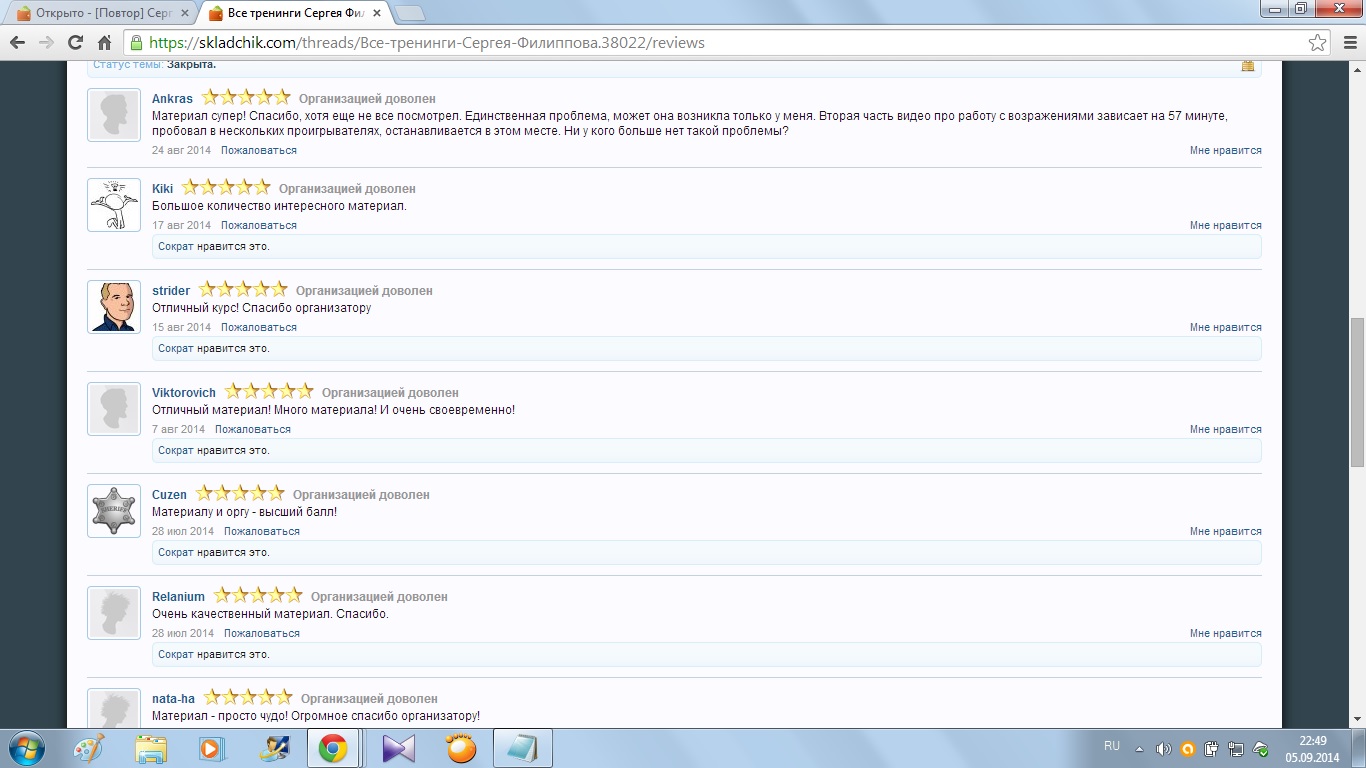The height and width of the screenshot is (768, 1366).
Task: Open Kiki's profile link
Action: tap(162, 189)
